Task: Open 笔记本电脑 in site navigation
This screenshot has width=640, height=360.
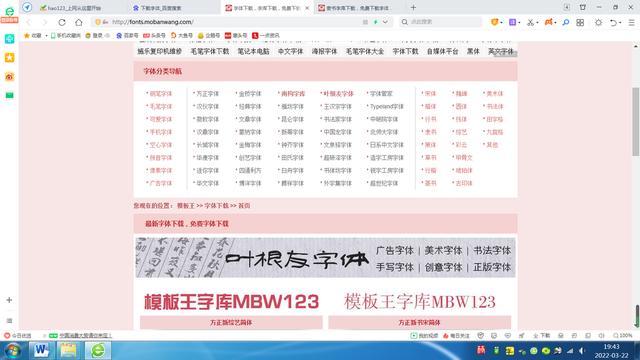Action: 253,51
